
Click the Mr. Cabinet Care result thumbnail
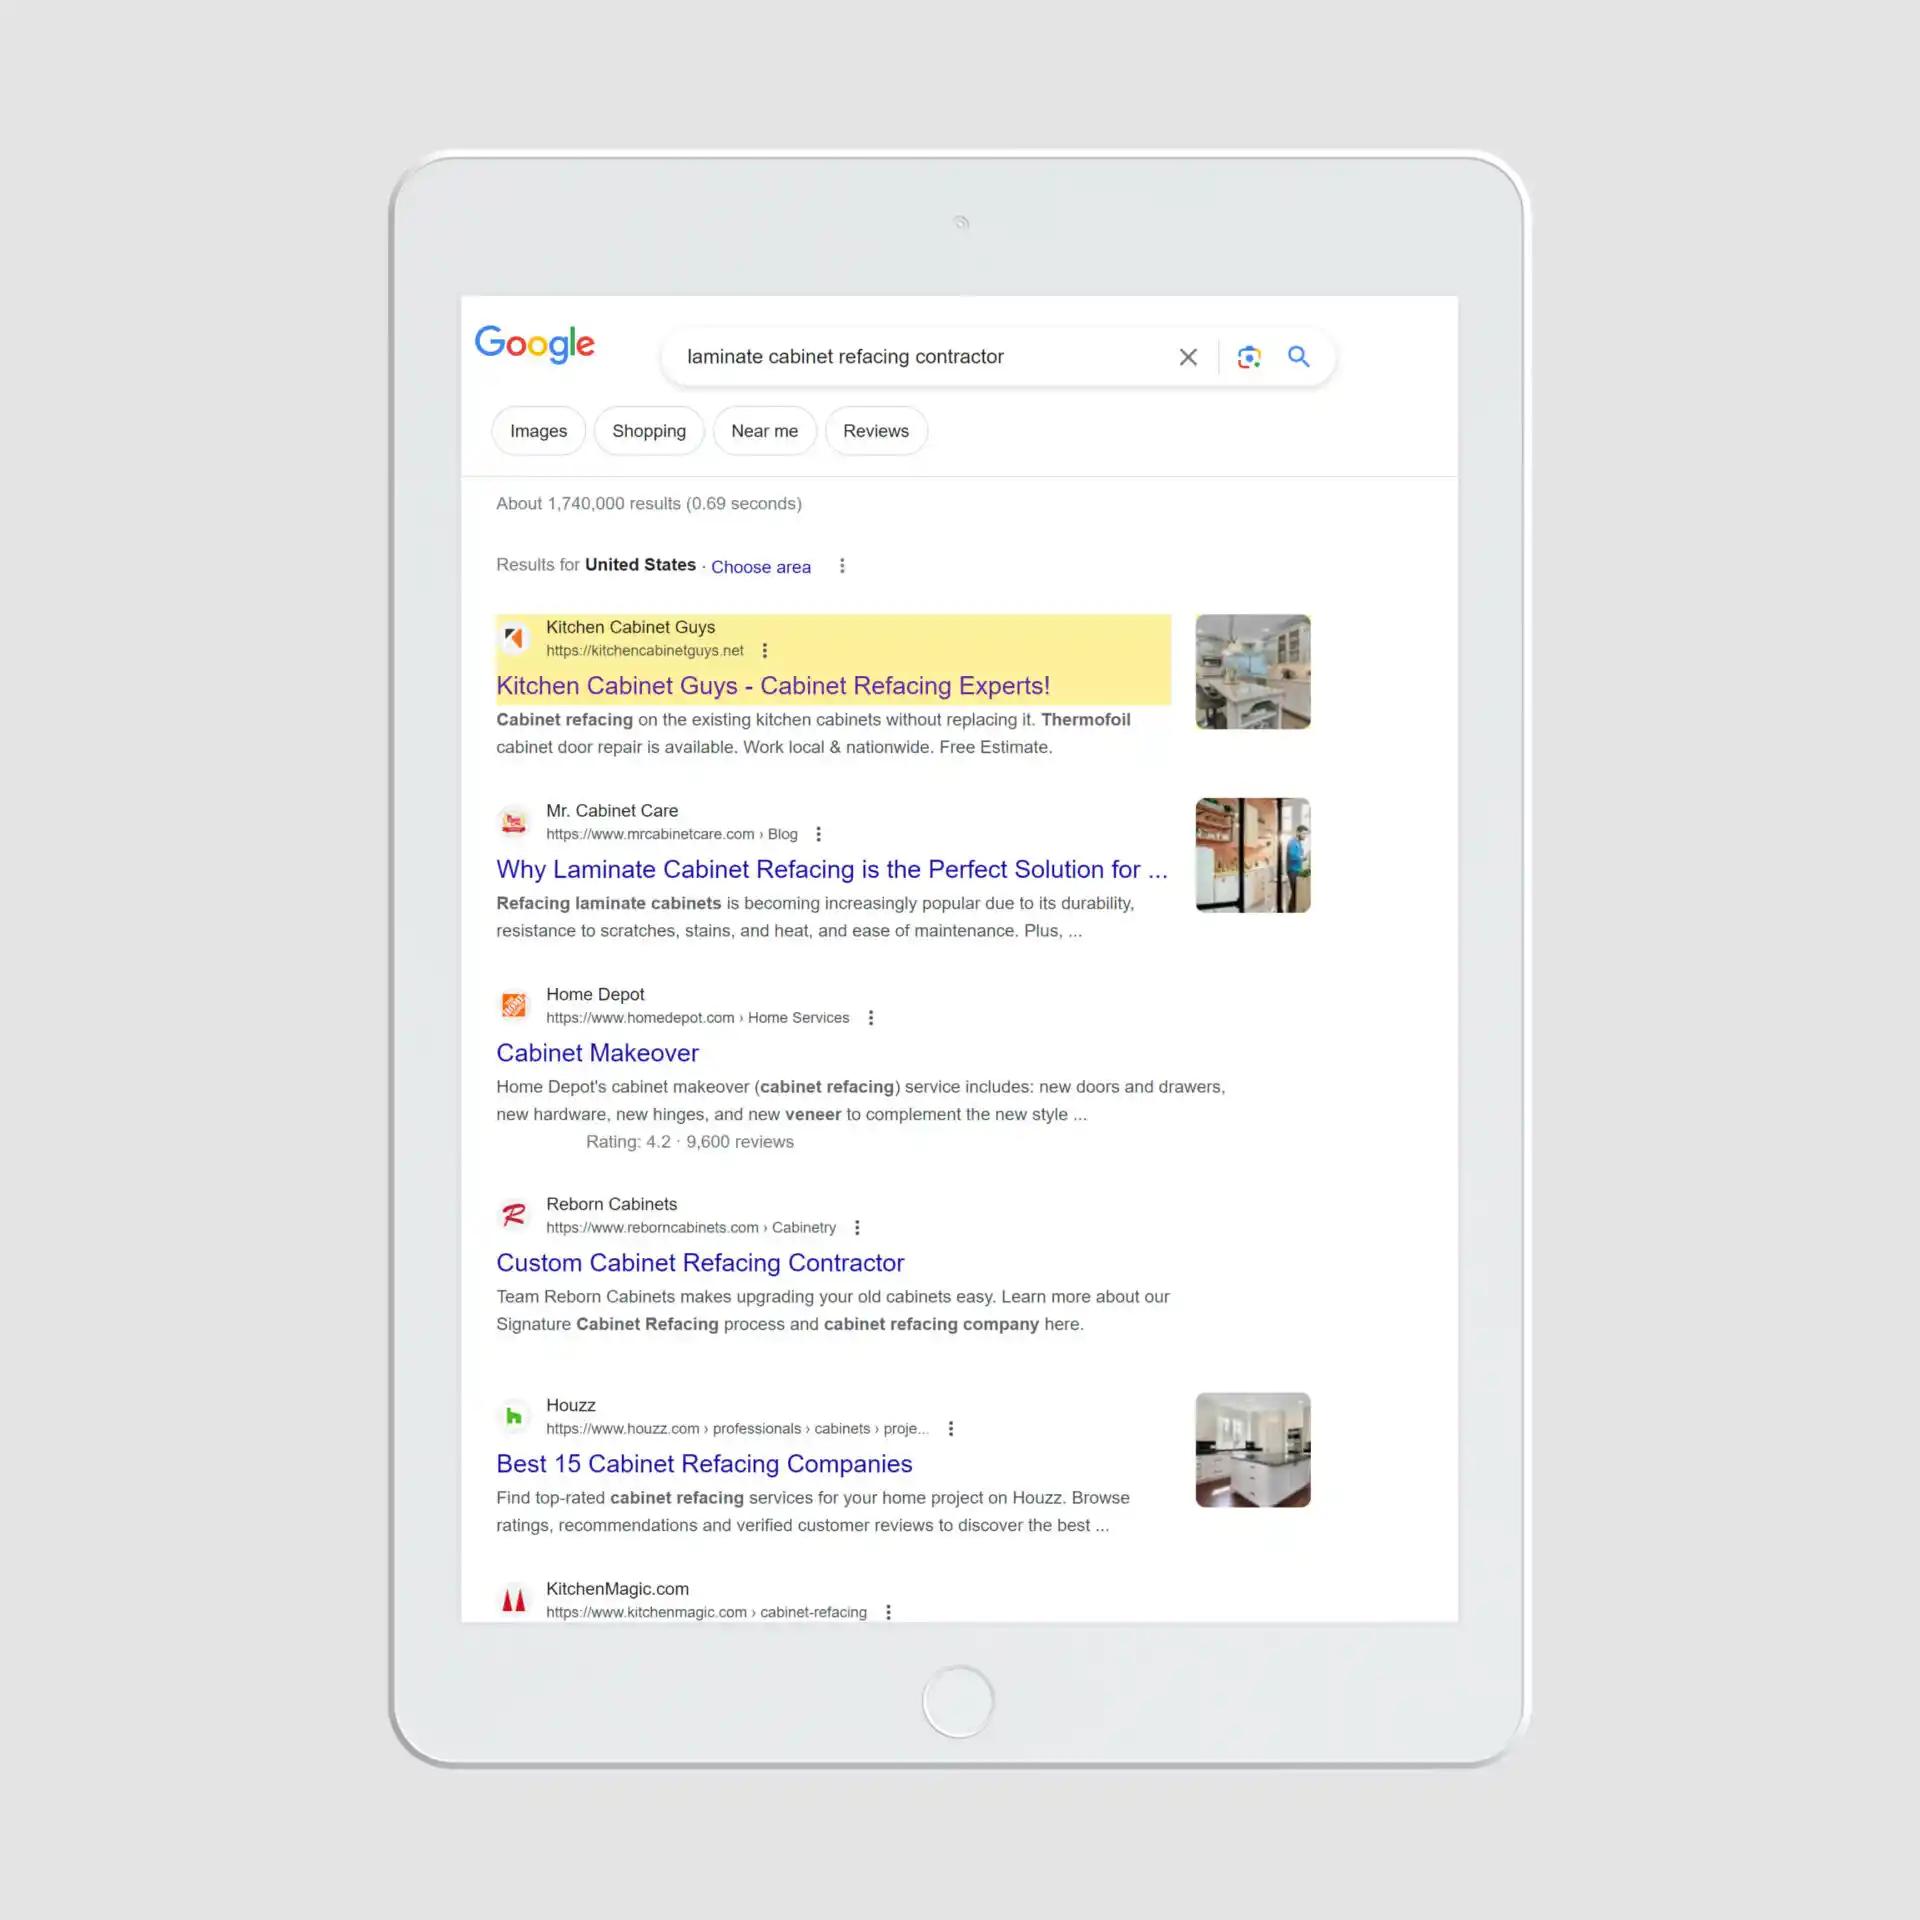(x=1252, y=855)
